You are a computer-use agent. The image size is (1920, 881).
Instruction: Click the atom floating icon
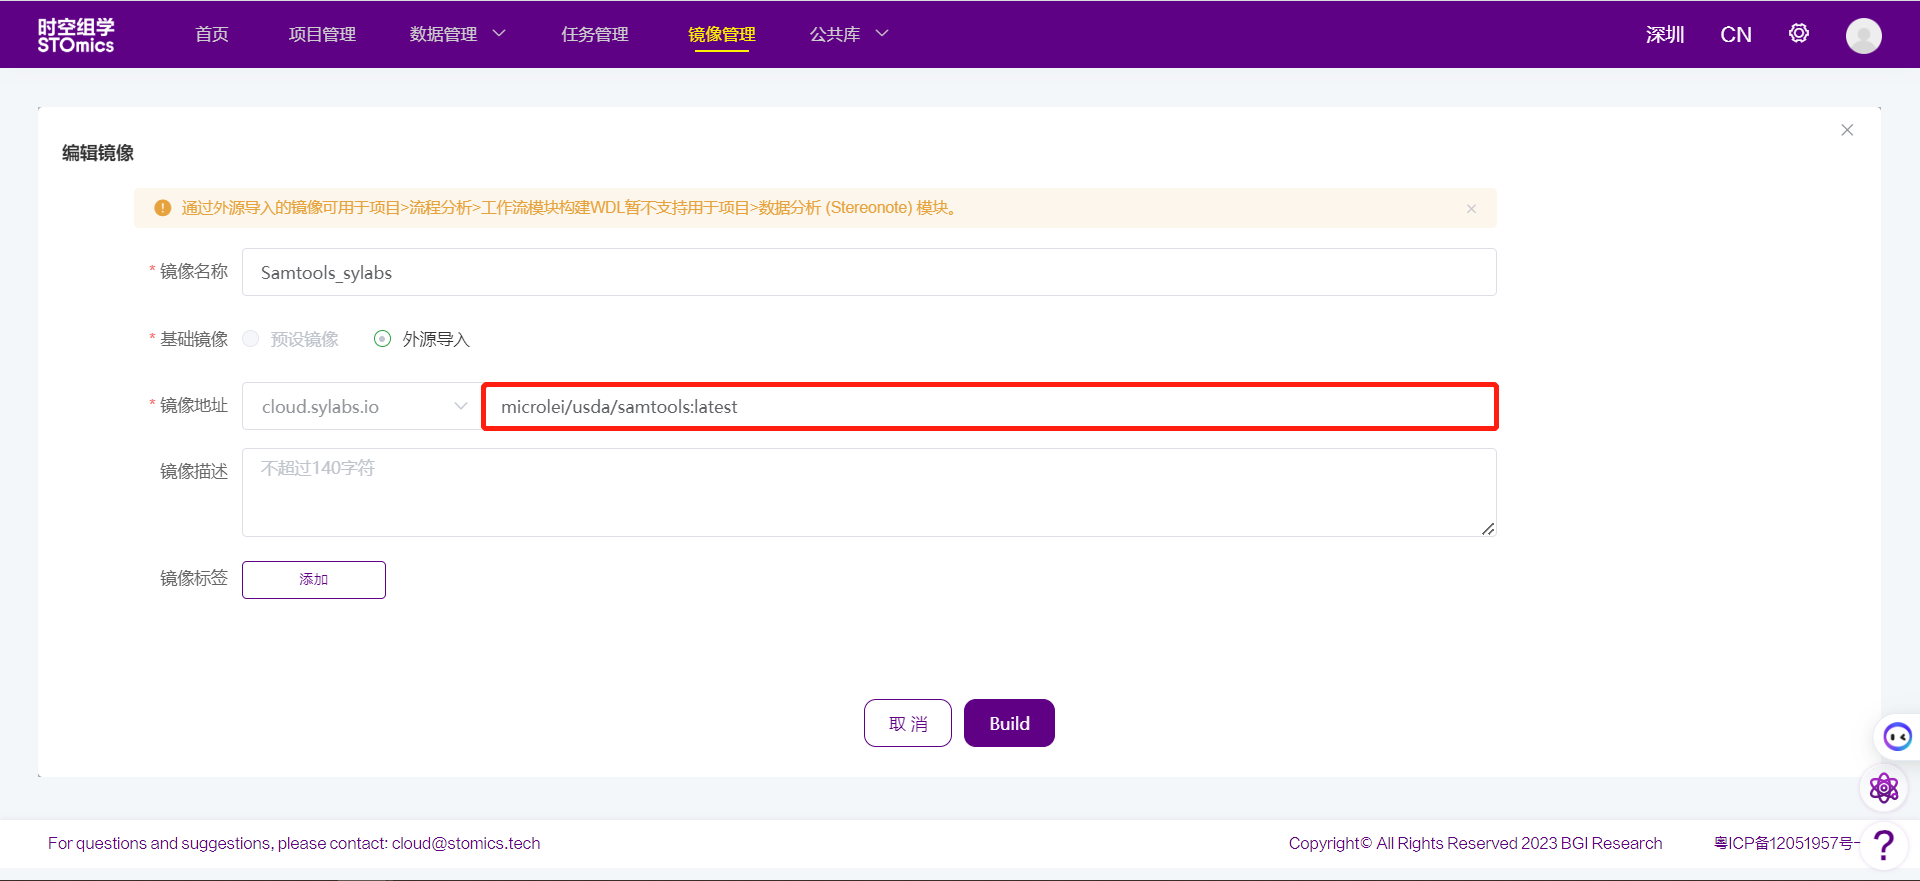(x=1884, y=789)
